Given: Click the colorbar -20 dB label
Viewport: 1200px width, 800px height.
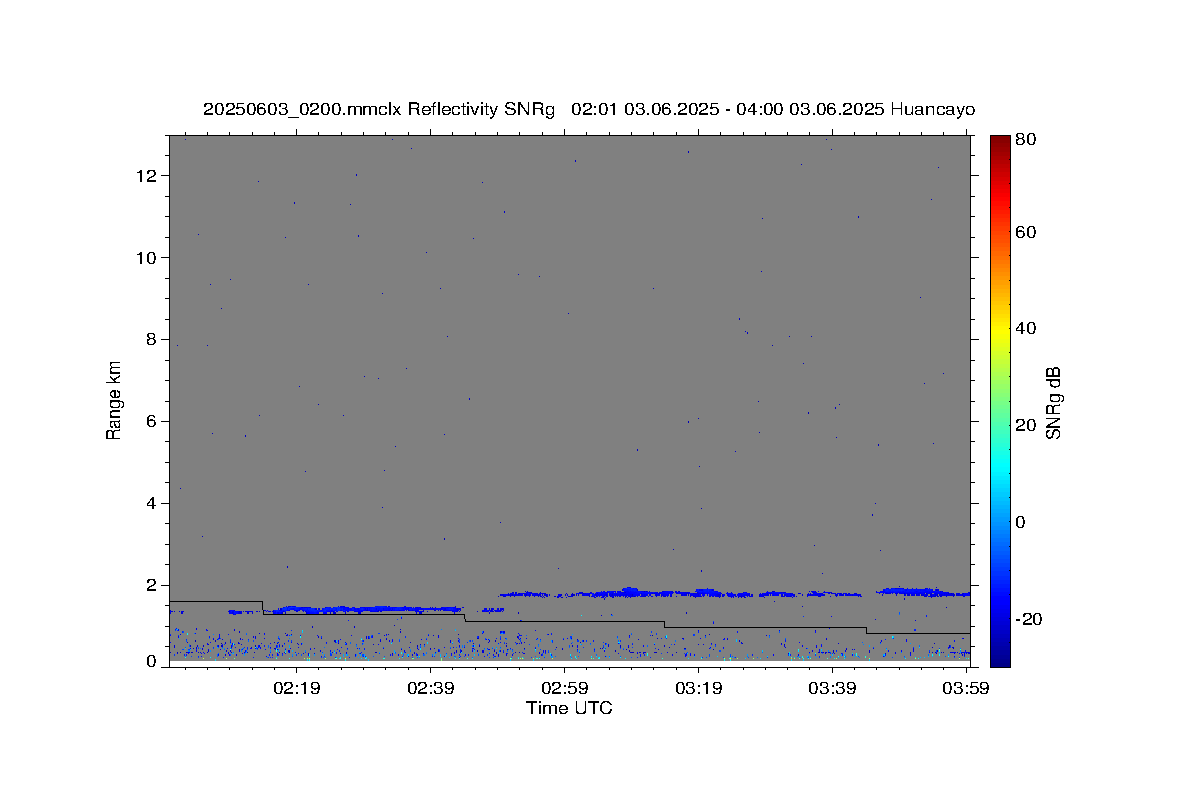Looking at the screenshot, I should [1027, 619].
